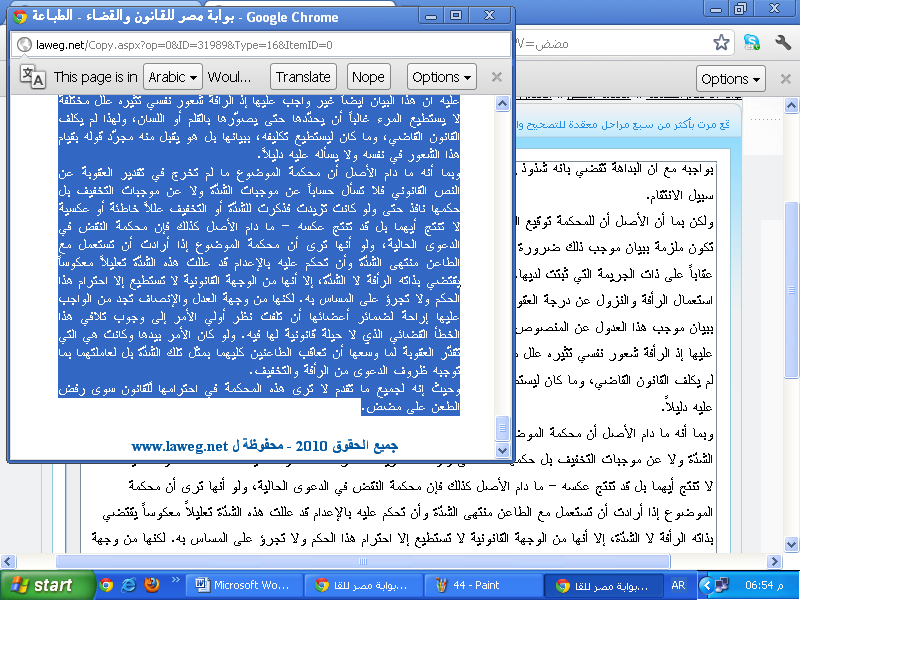Switch to first Chrome taskbar button
900x660 pixels.
[x=363, y=585]
